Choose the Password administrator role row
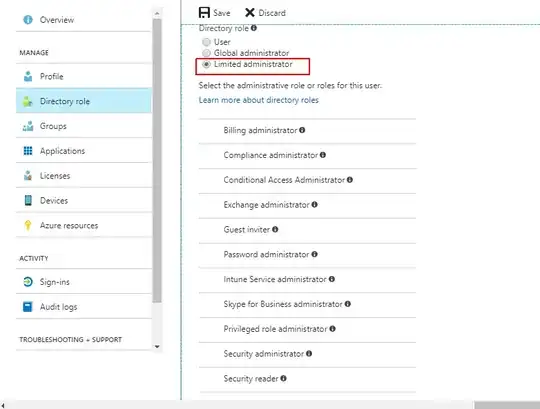 pyautogui.click(x=307, y=254)
